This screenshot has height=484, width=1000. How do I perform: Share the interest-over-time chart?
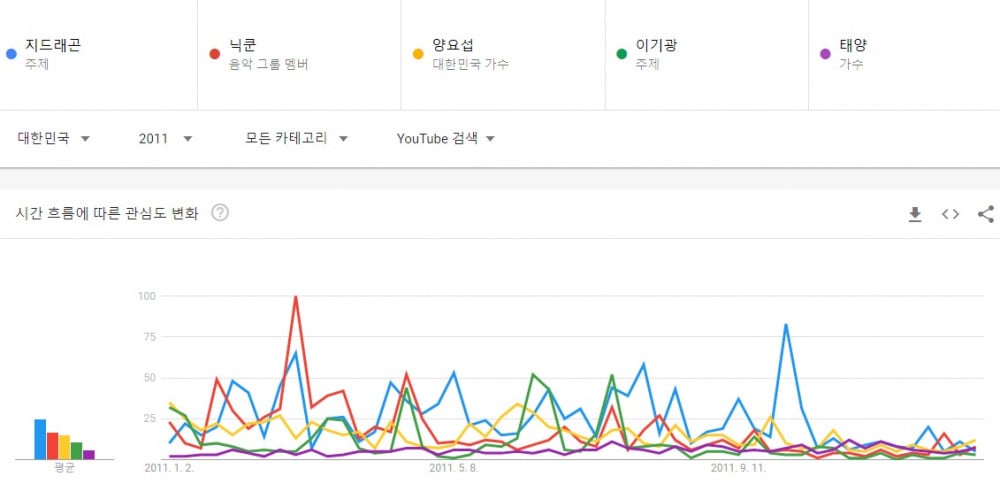[x=985, y=214]
